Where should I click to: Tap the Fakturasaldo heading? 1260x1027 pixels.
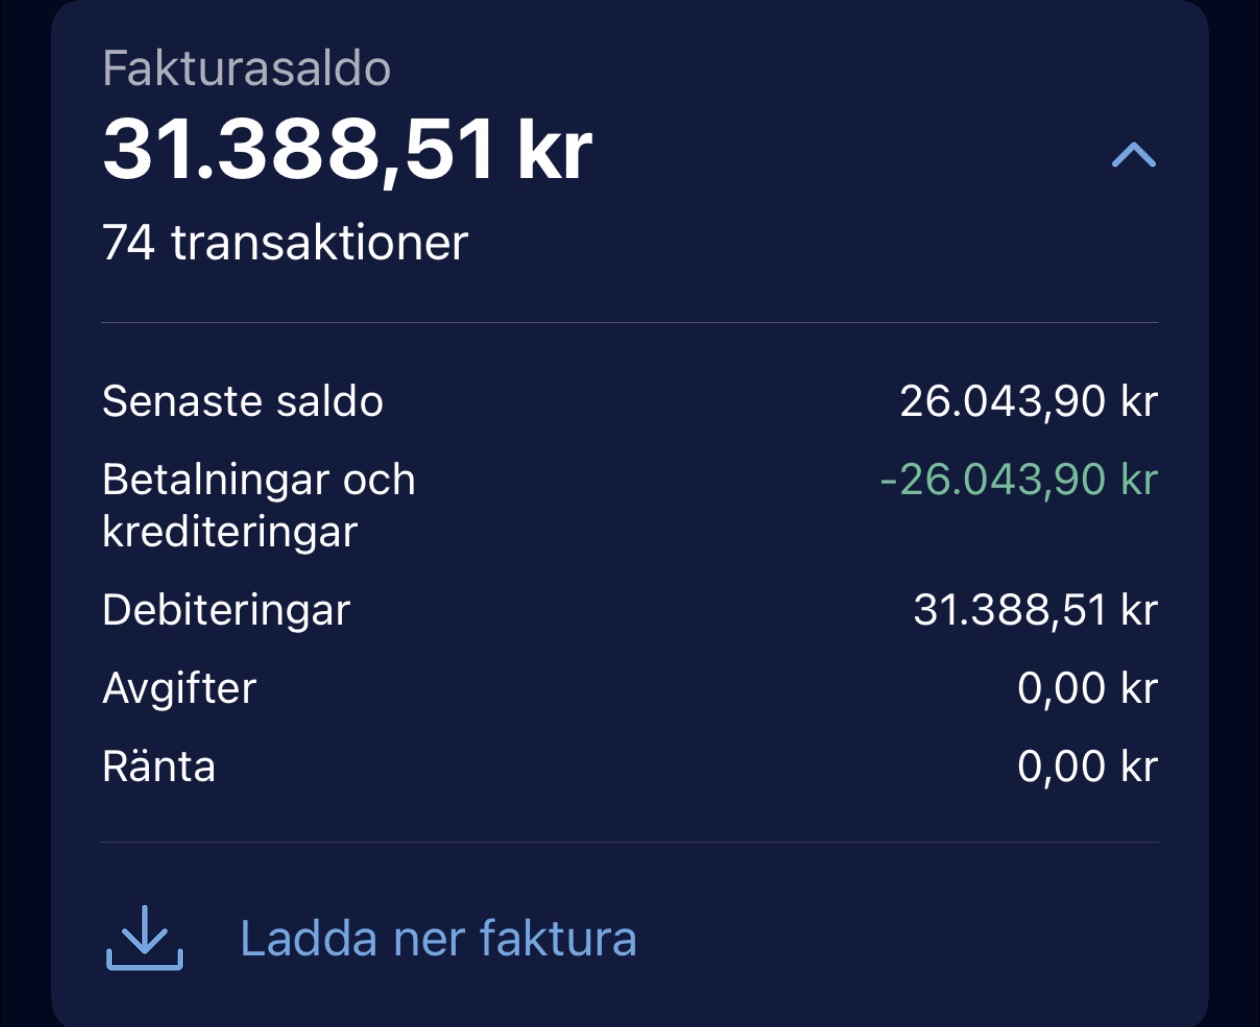coord(246,69)
